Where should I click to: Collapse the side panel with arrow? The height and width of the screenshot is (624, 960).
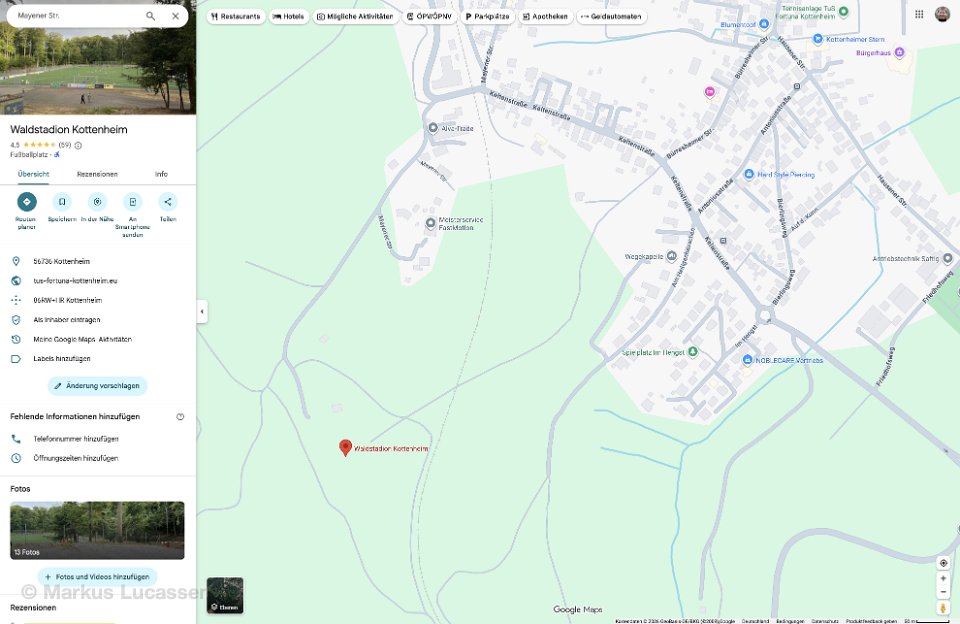coord(202,312)
